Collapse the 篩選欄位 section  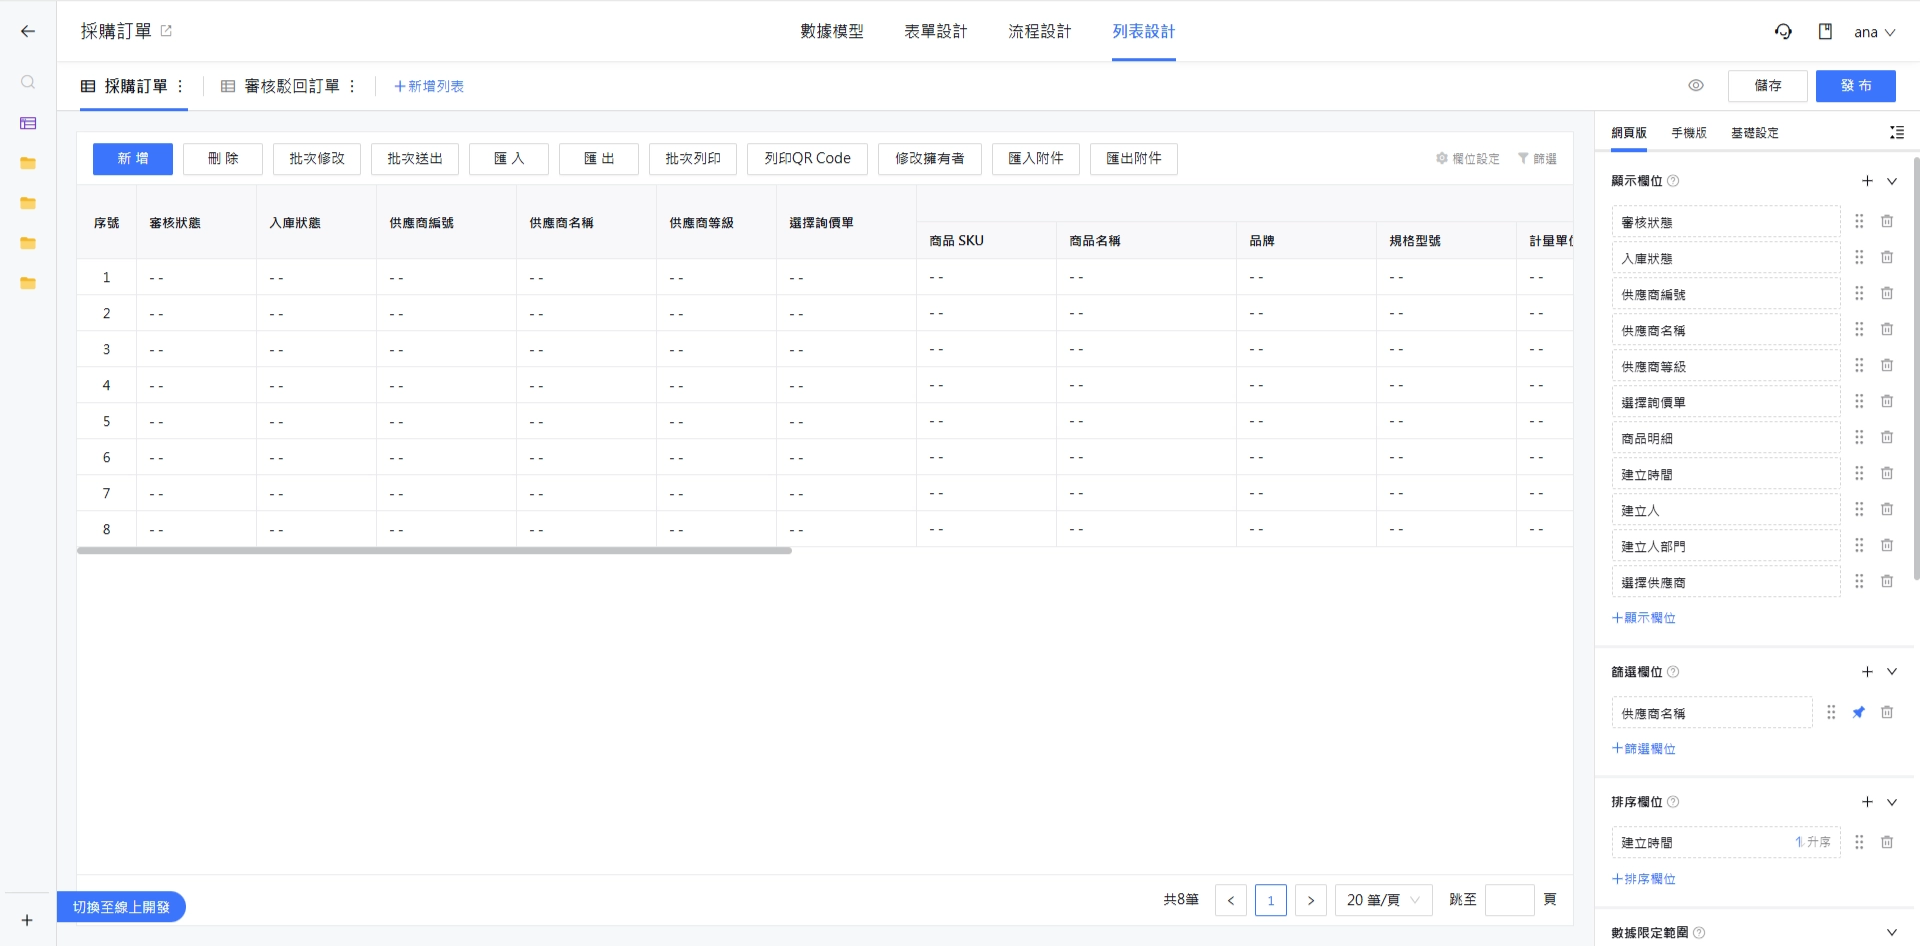(x=1892, y=672)
